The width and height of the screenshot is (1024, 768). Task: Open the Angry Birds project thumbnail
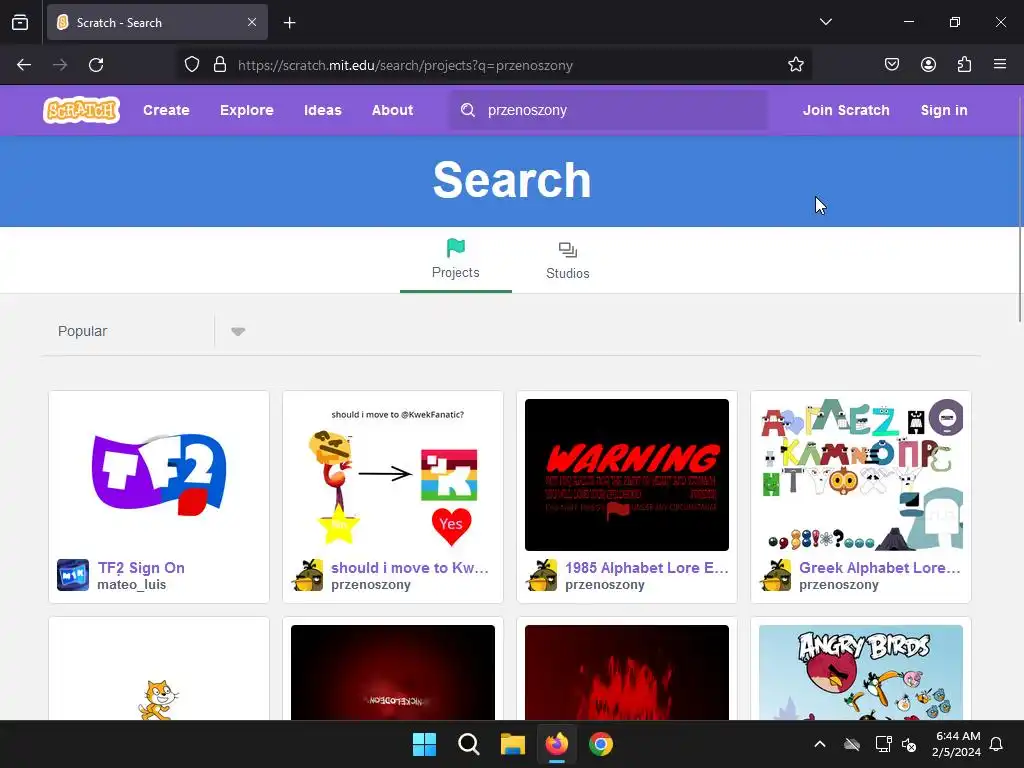(x=861, y=673)
